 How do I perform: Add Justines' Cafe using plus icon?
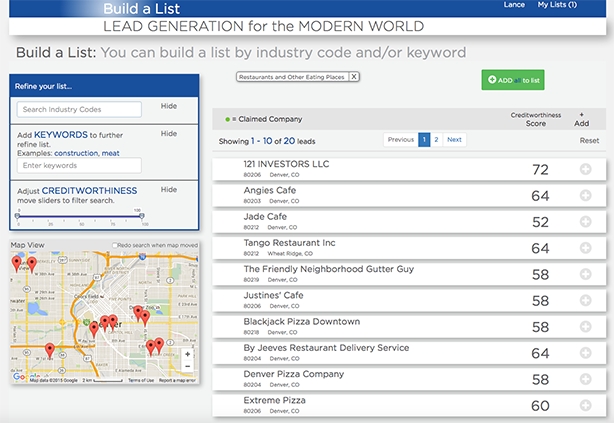[x=585, y=300]
